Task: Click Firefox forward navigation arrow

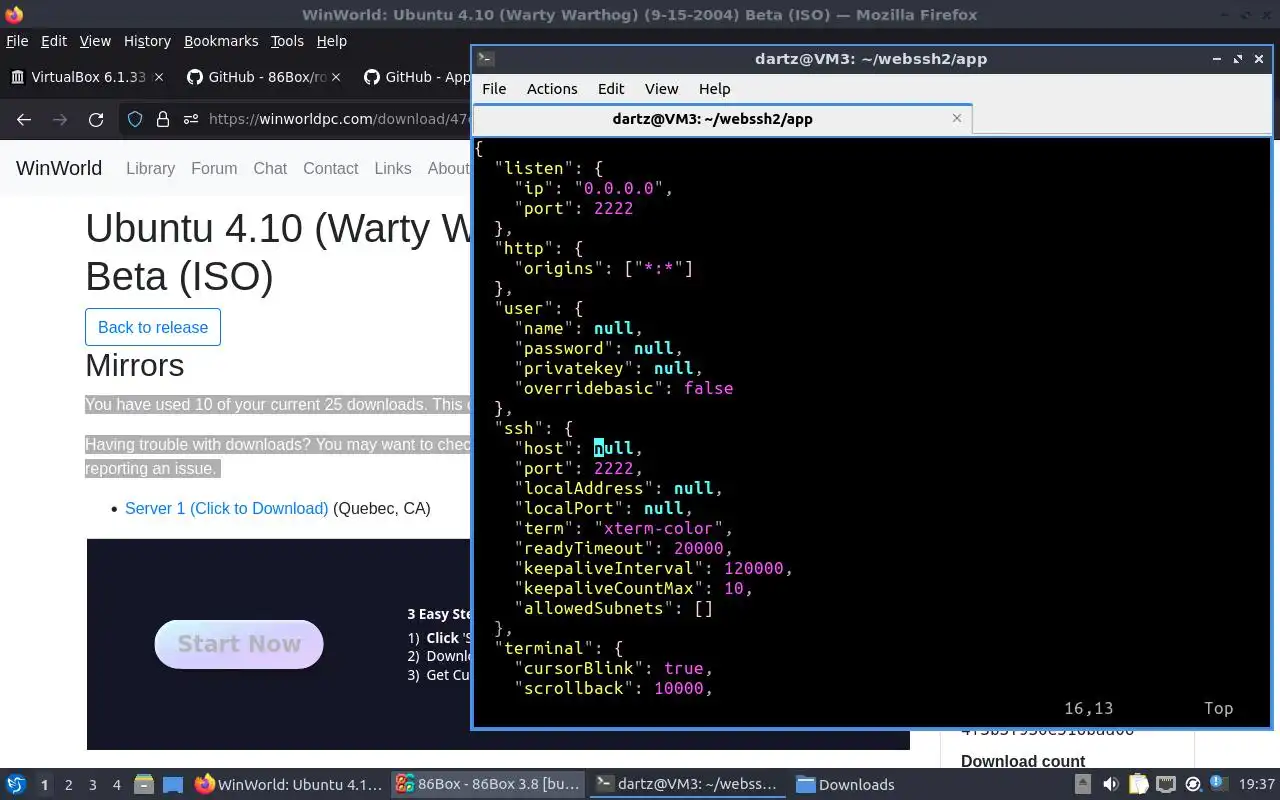Action: (x=60, y=119)
